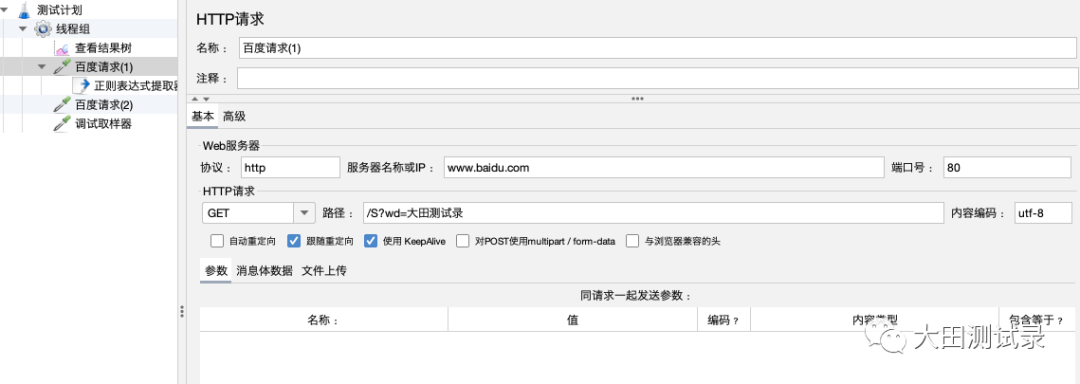Image resolution: width=1080 pixels, height=384 pixels.
Task: Click the panel collapse arrows below 注释
Action: [200, 99]
